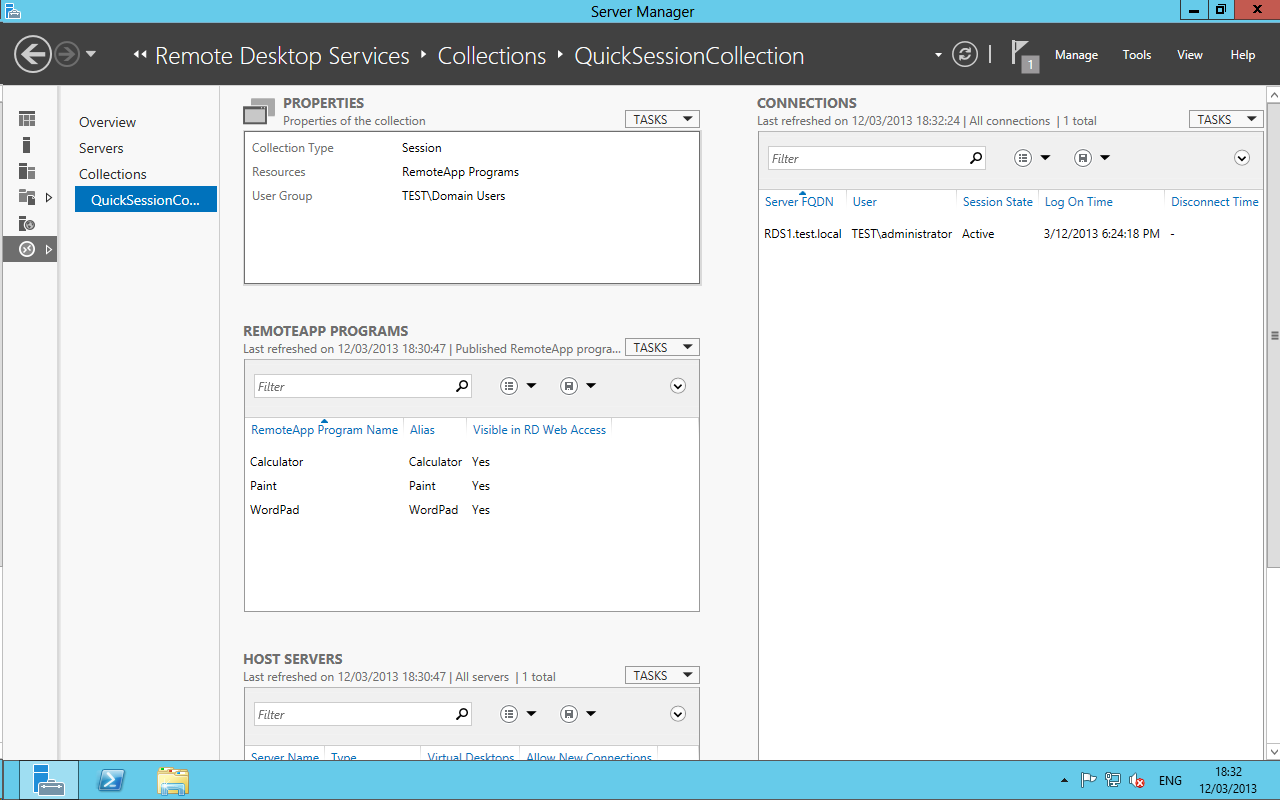
Task: Expand Connections filter criteria chevron
Action: pos(1242,158)
